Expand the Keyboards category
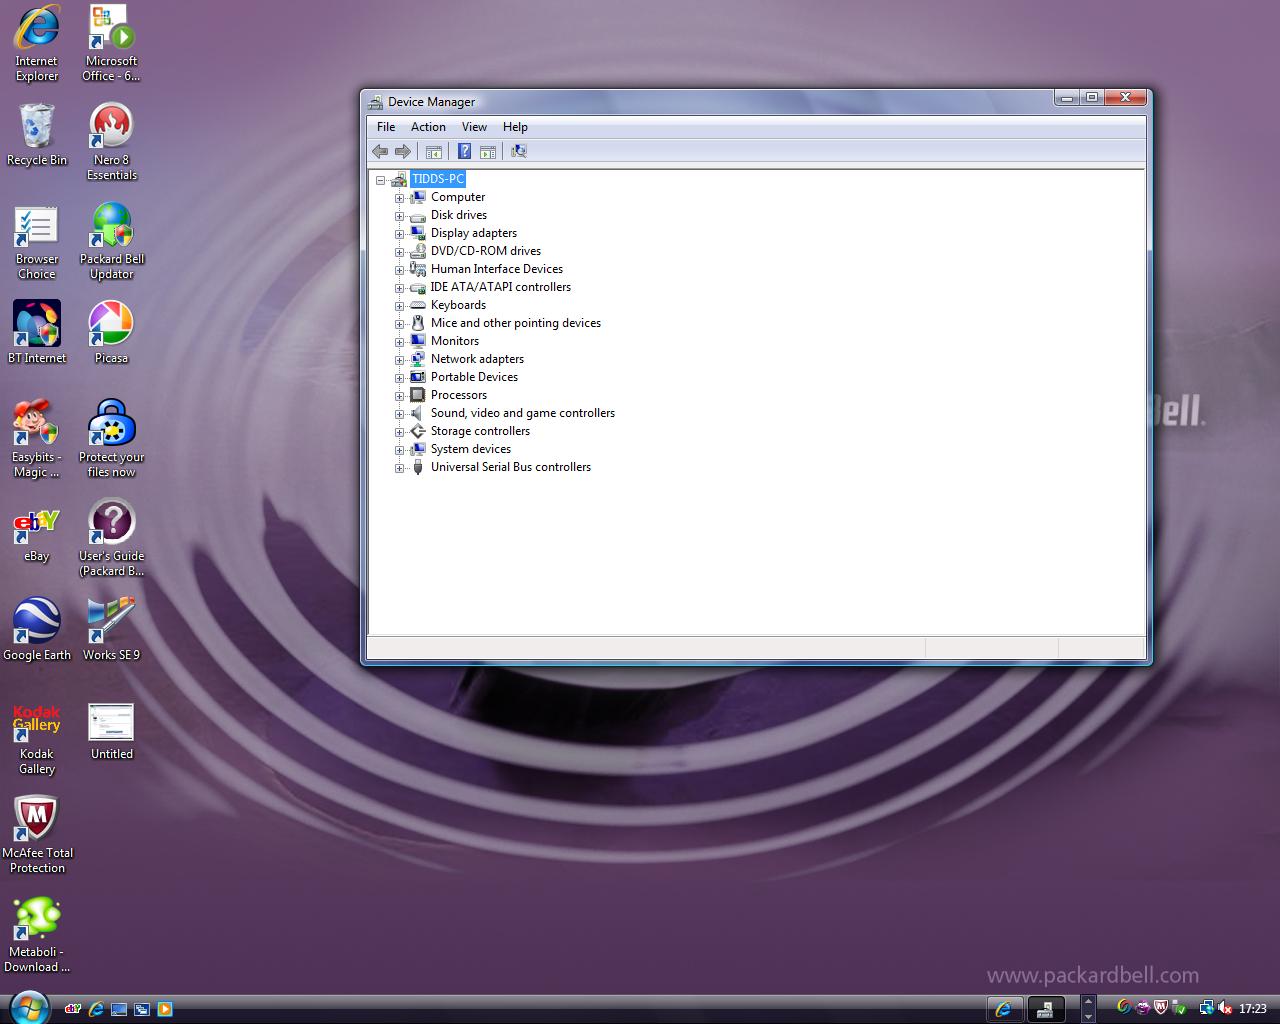1280x1024 pixels. point(399,306)
